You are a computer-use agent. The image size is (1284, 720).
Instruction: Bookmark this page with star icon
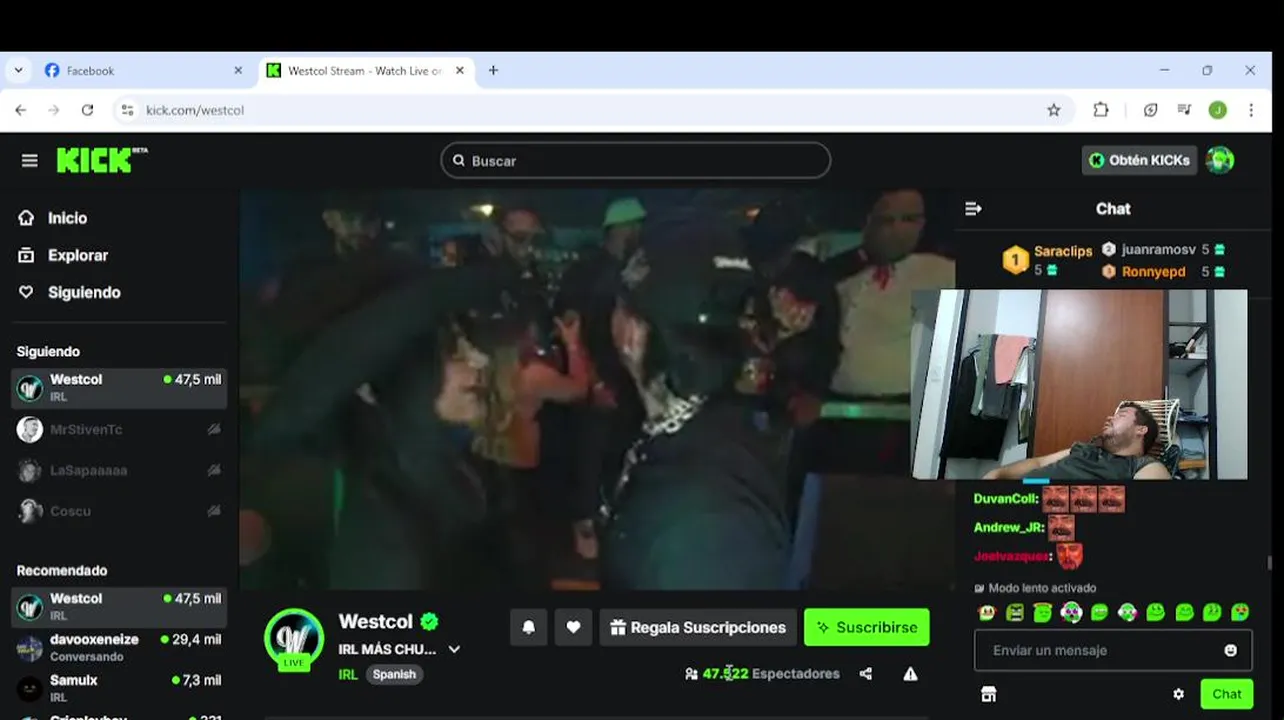[x=1053, y=110]
